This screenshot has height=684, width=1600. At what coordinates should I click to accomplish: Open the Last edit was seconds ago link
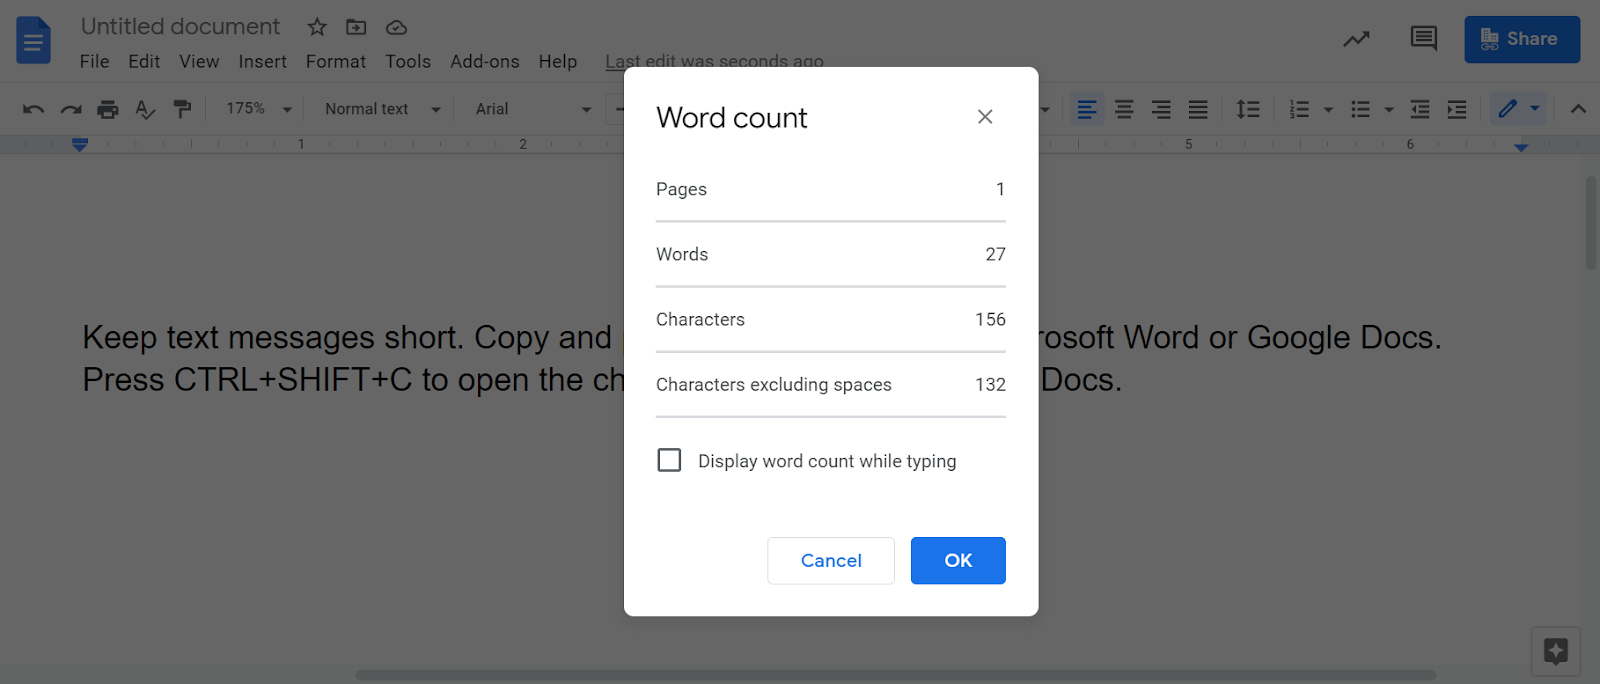(x=714, y=62)
